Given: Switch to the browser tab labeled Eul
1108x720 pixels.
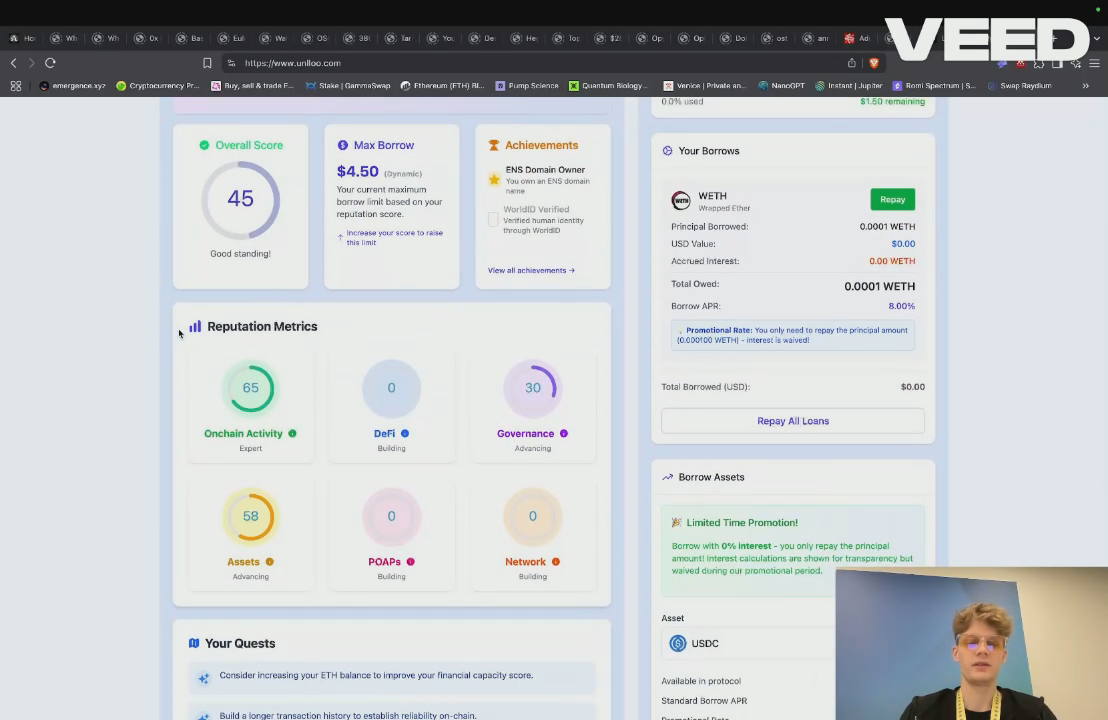Looking at the screenshot, I should click(x=232, y=38).
